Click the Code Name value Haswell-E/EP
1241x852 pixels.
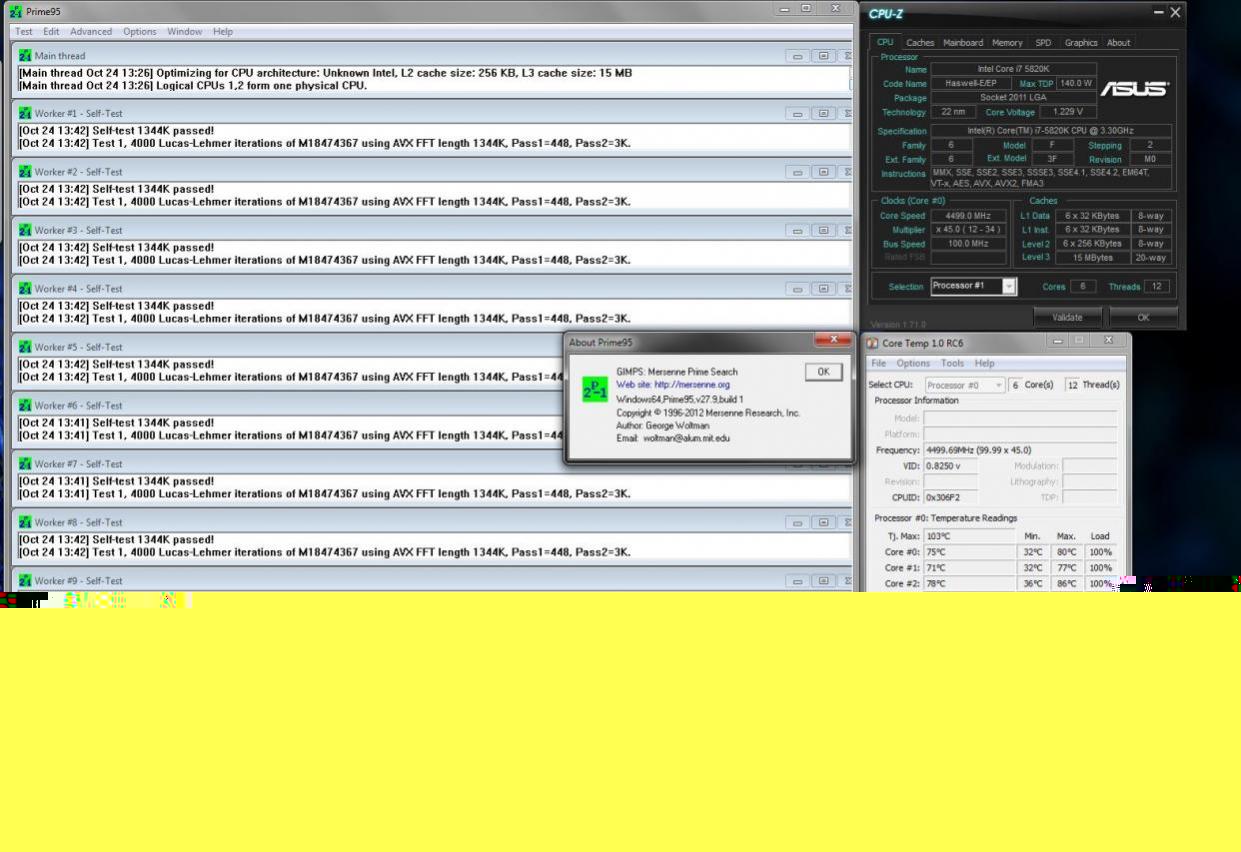(x=971, y=83)
